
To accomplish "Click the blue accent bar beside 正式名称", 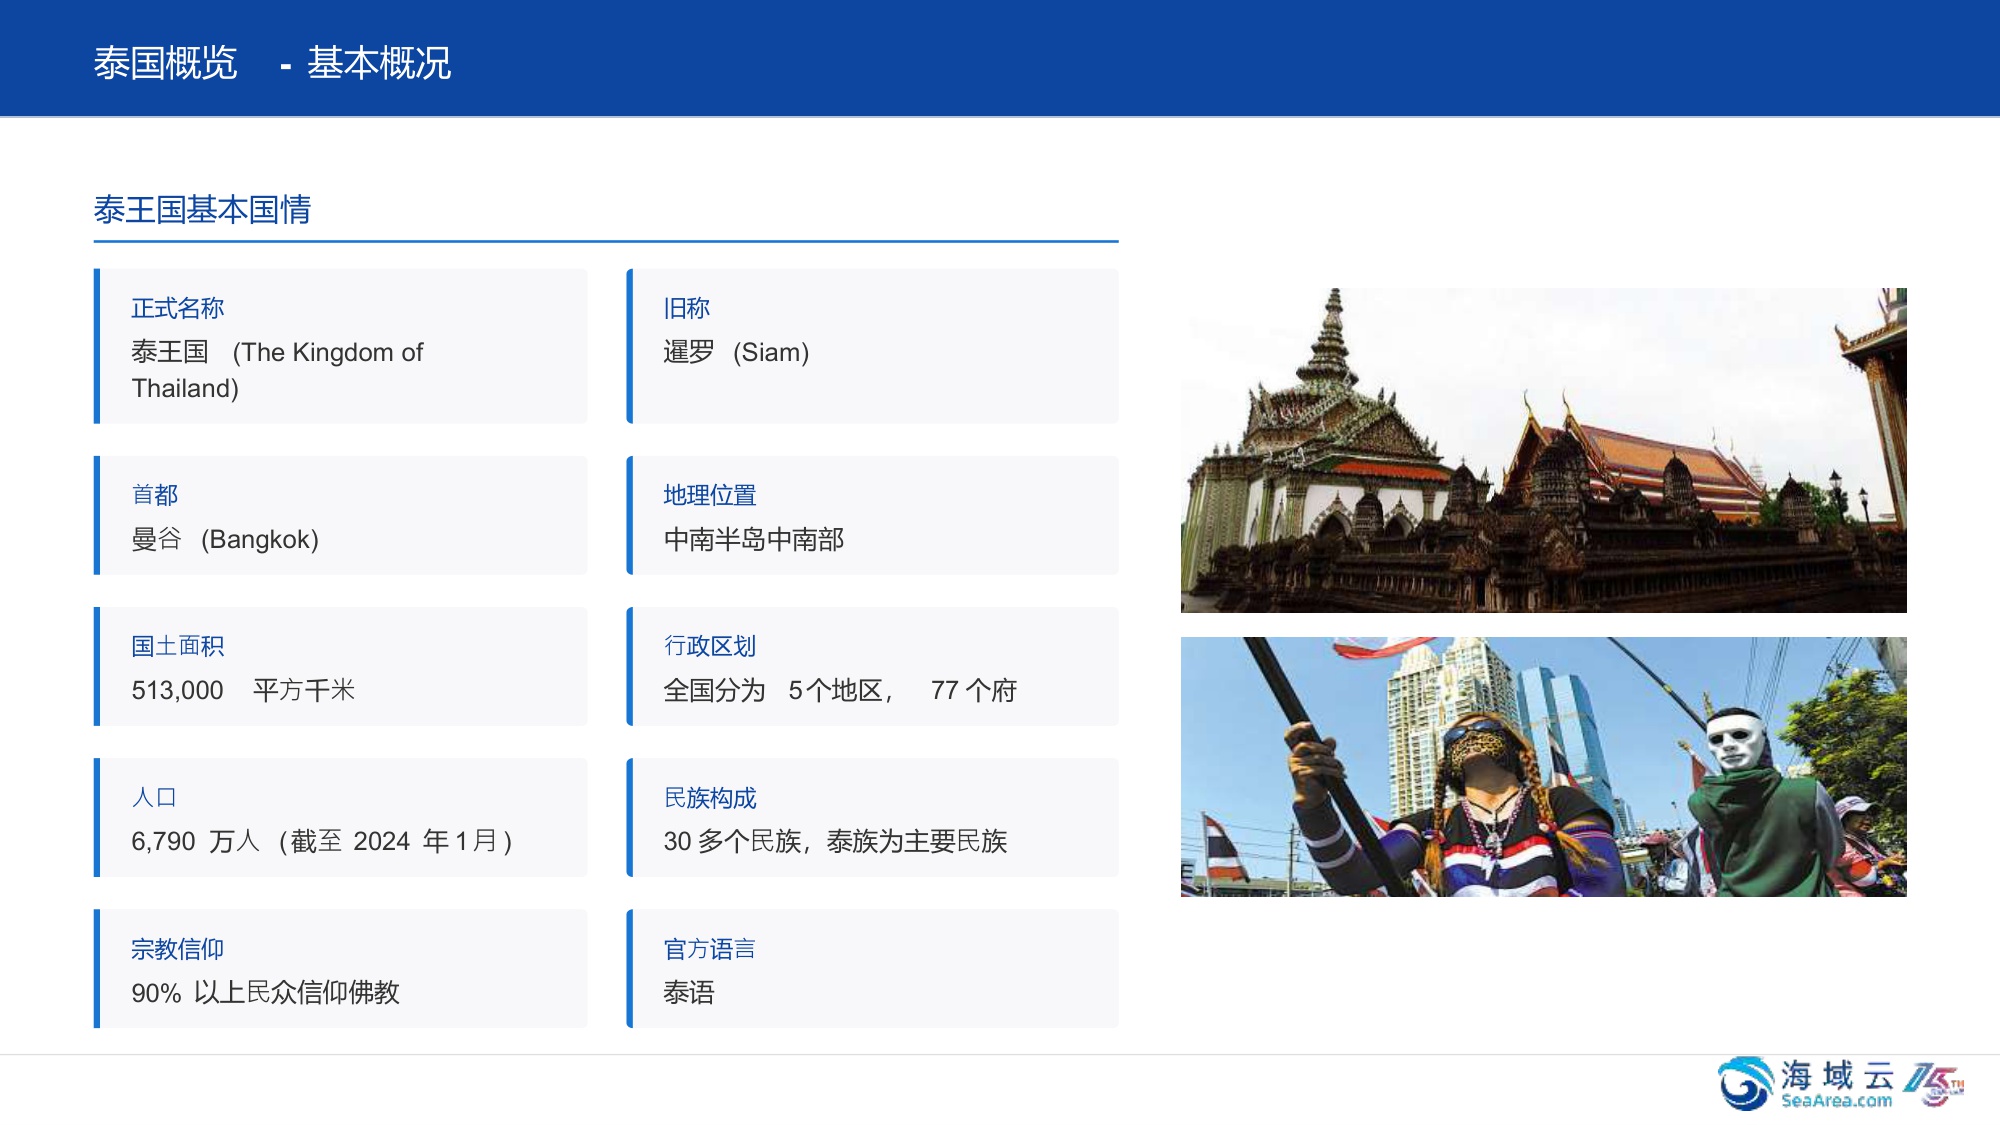I will pyautogui.click(x=97, y=345).
